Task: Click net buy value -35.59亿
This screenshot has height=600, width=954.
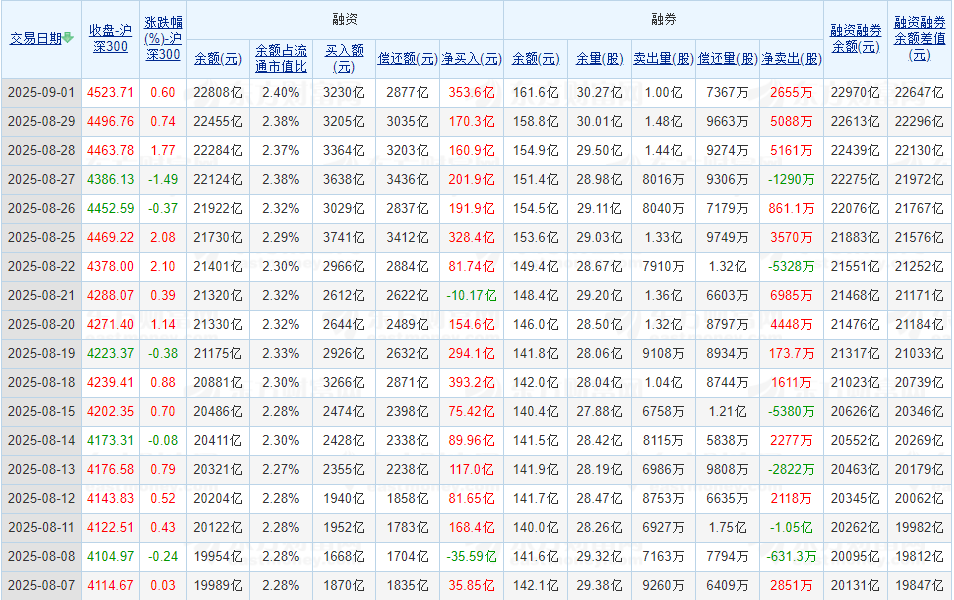Action: (472, 556)
